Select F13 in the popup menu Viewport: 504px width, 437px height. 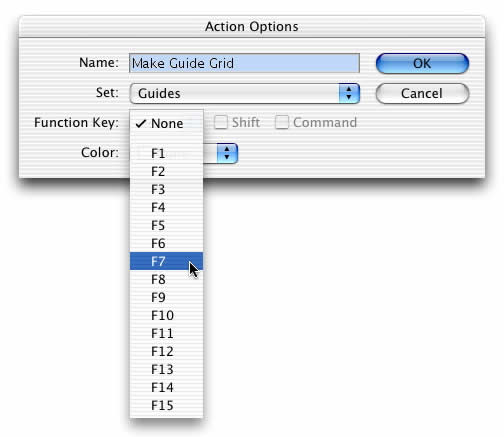click(166, 369)
